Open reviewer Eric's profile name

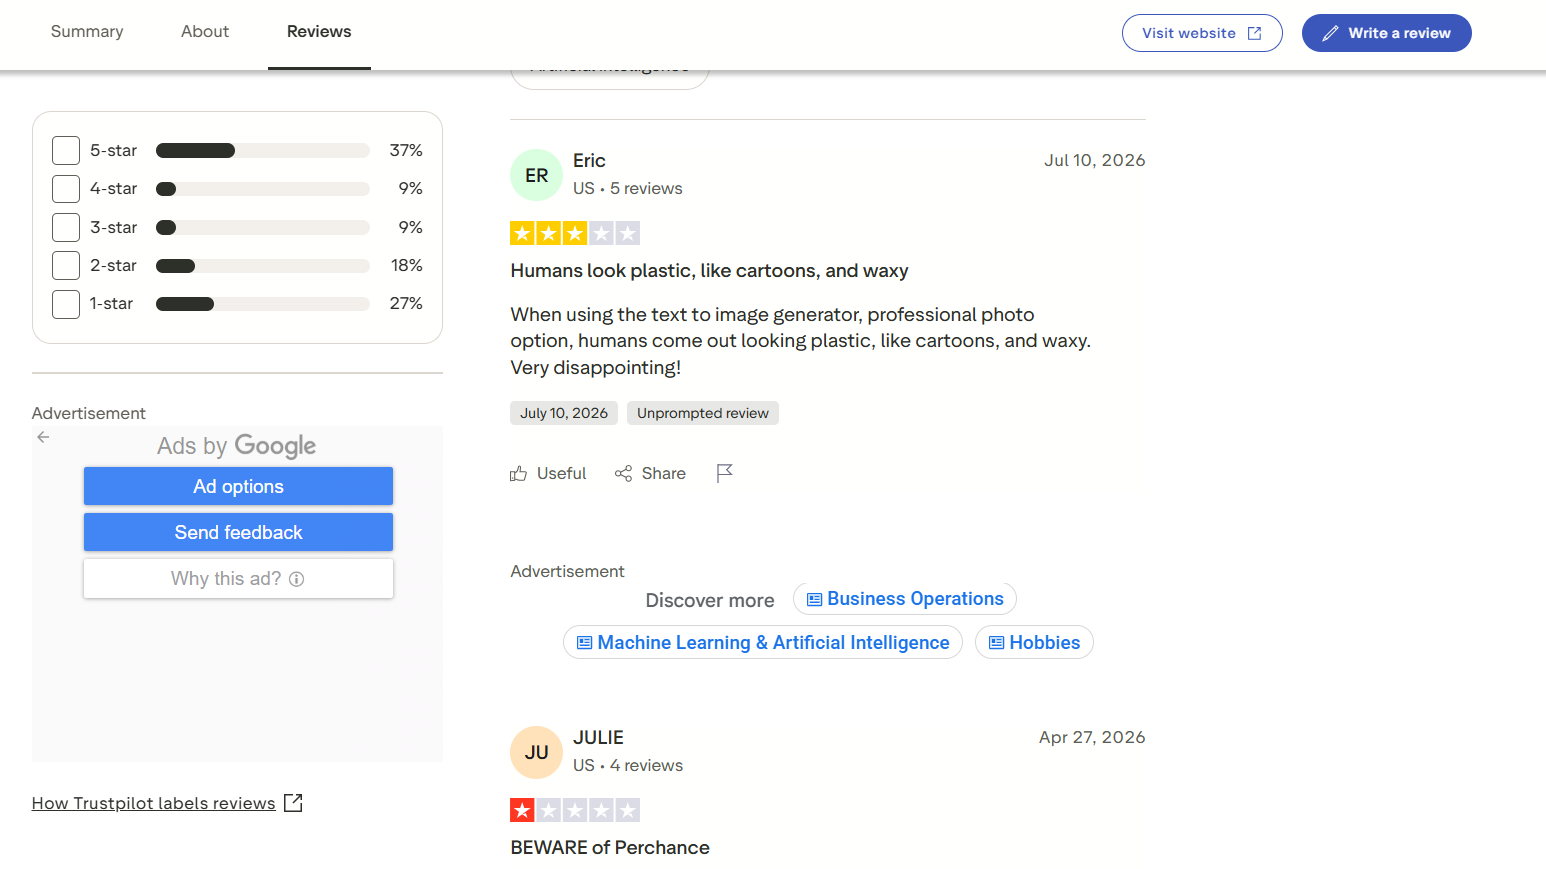coord(589,161)
